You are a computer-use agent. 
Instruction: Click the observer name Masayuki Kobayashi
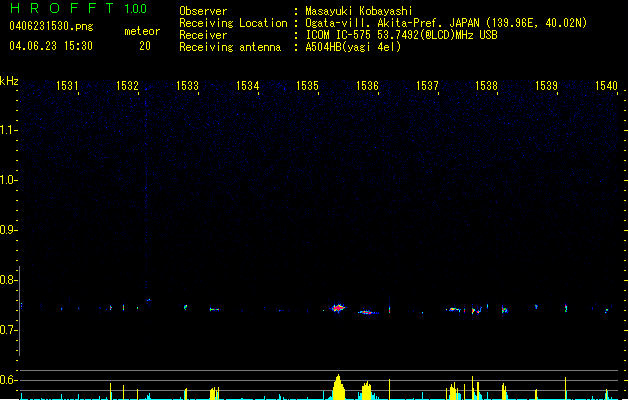(359, 11)
